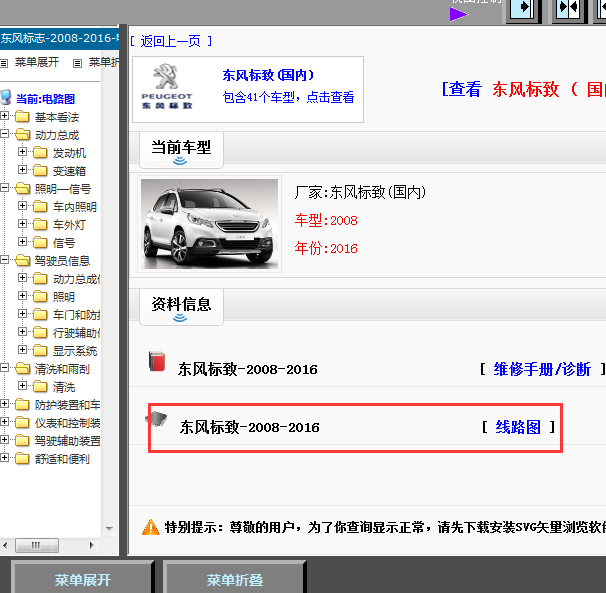
Task: Click the warning triangle icon near 特别提示
Action: [151, 527]
